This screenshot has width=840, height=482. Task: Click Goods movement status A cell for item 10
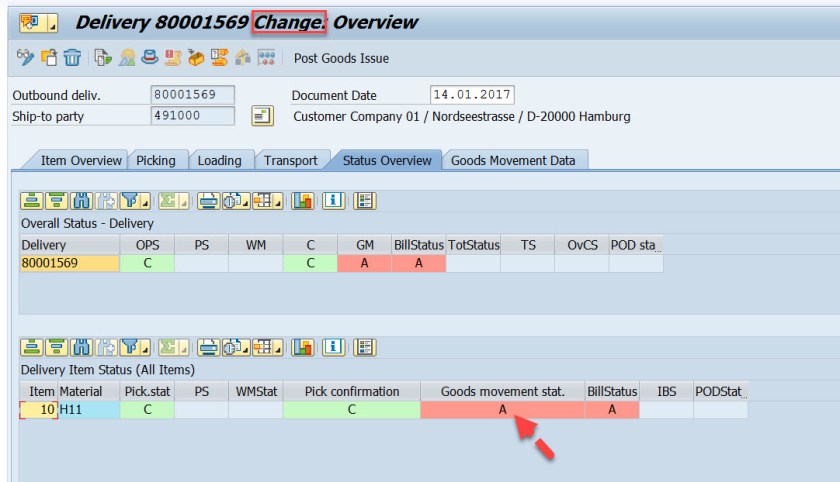pyautogui.click(x=502, y=410)
